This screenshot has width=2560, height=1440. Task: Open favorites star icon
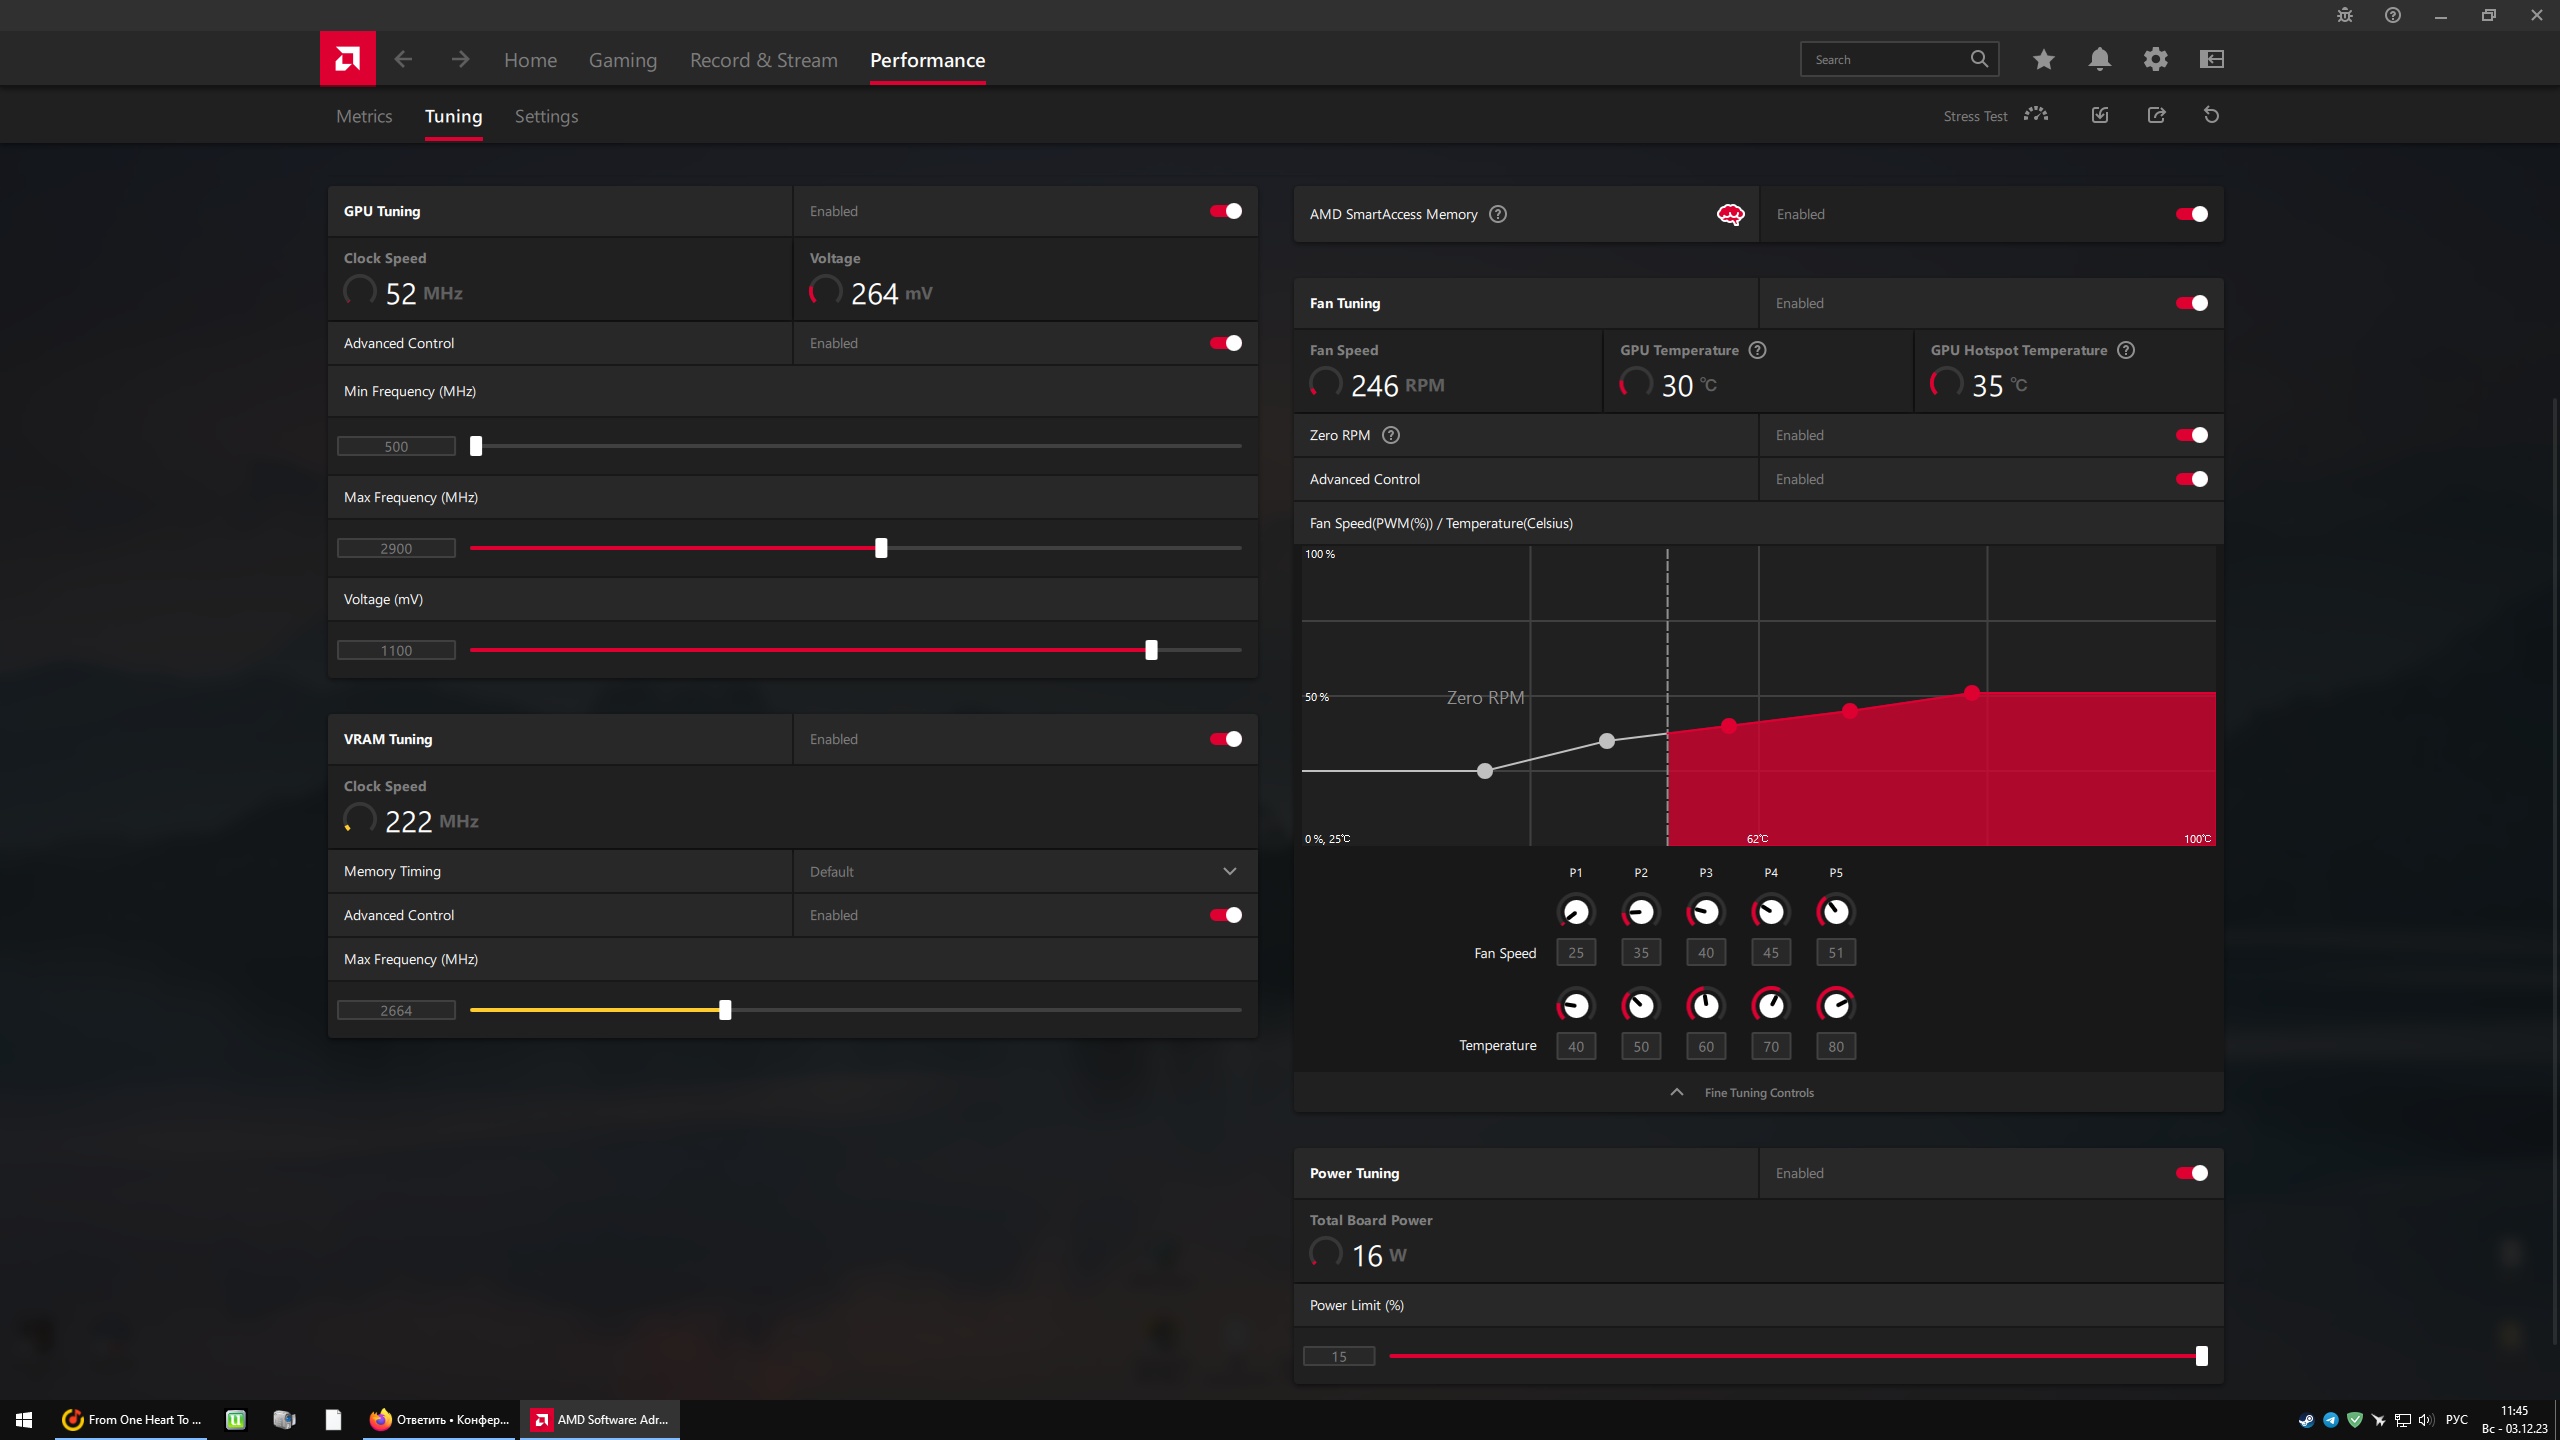(x=2043, y=60)
